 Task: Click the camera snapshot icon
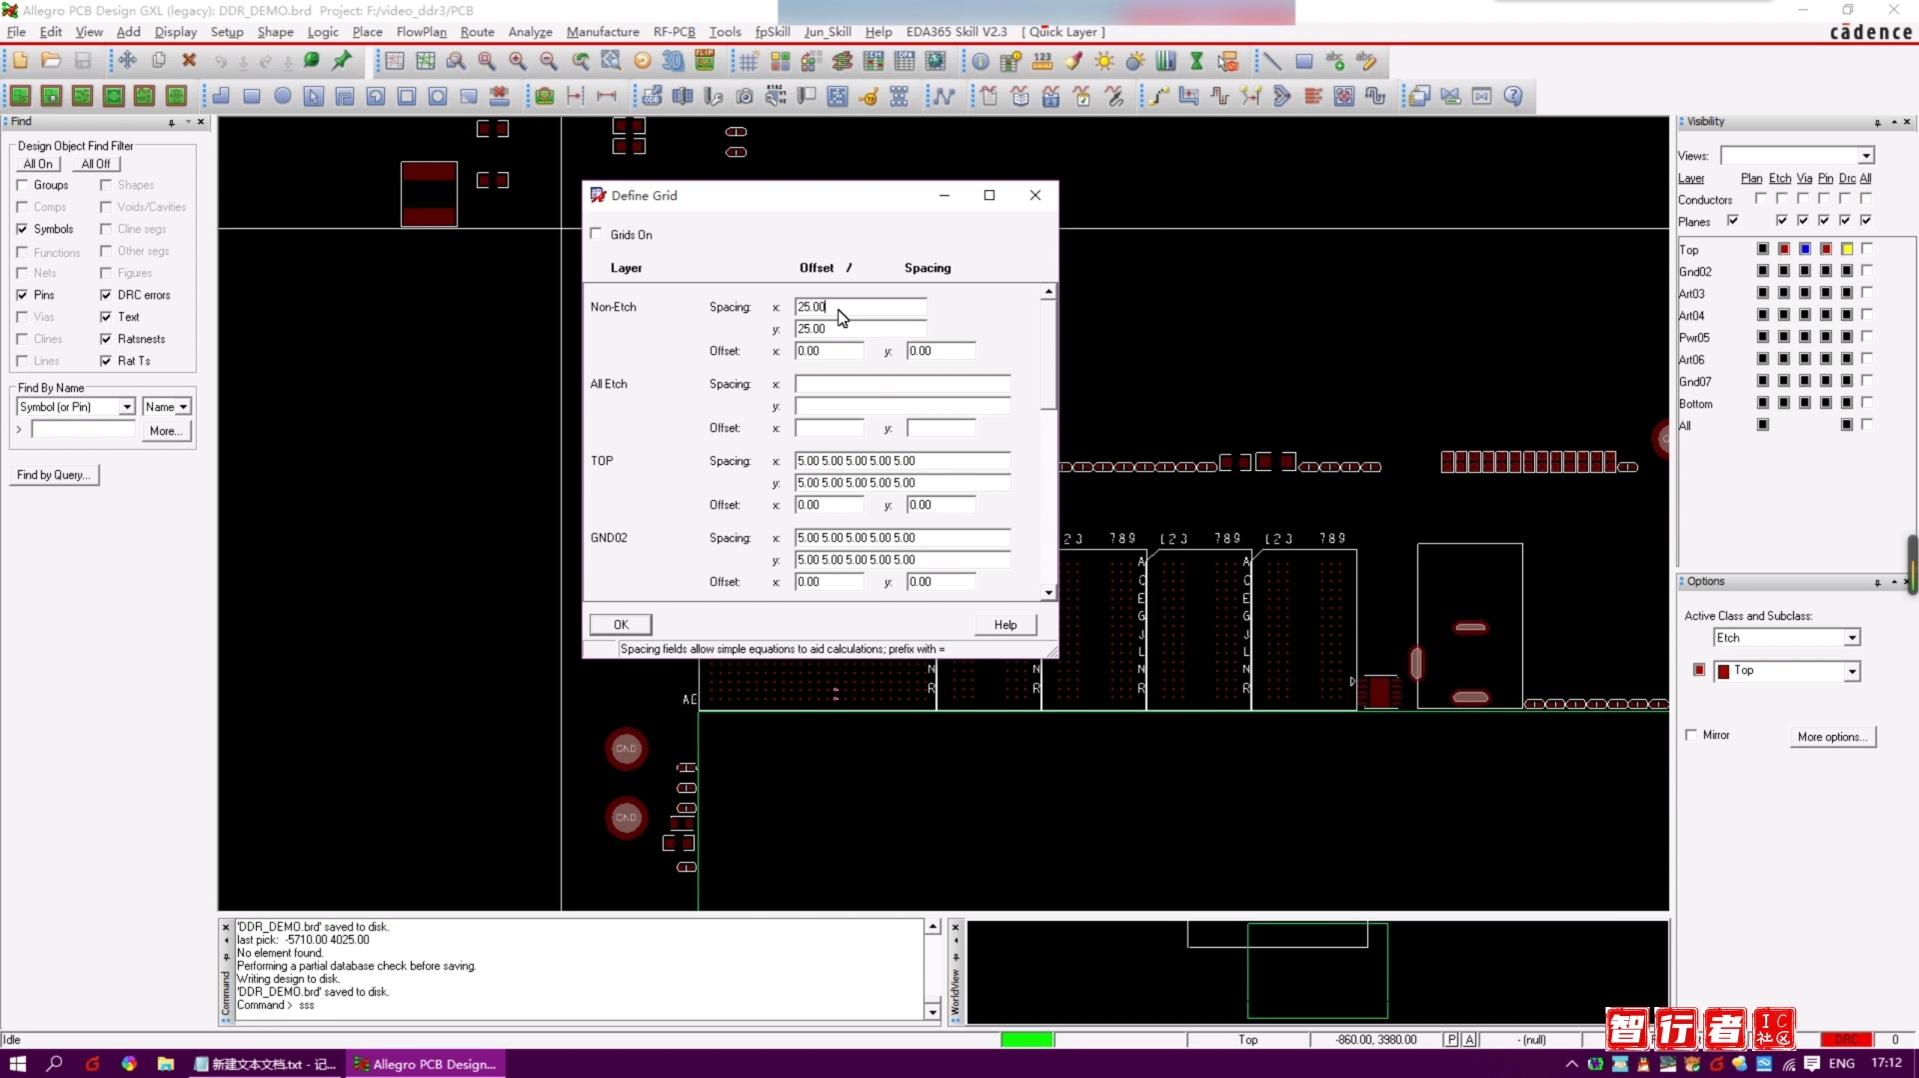coord(745,96)
